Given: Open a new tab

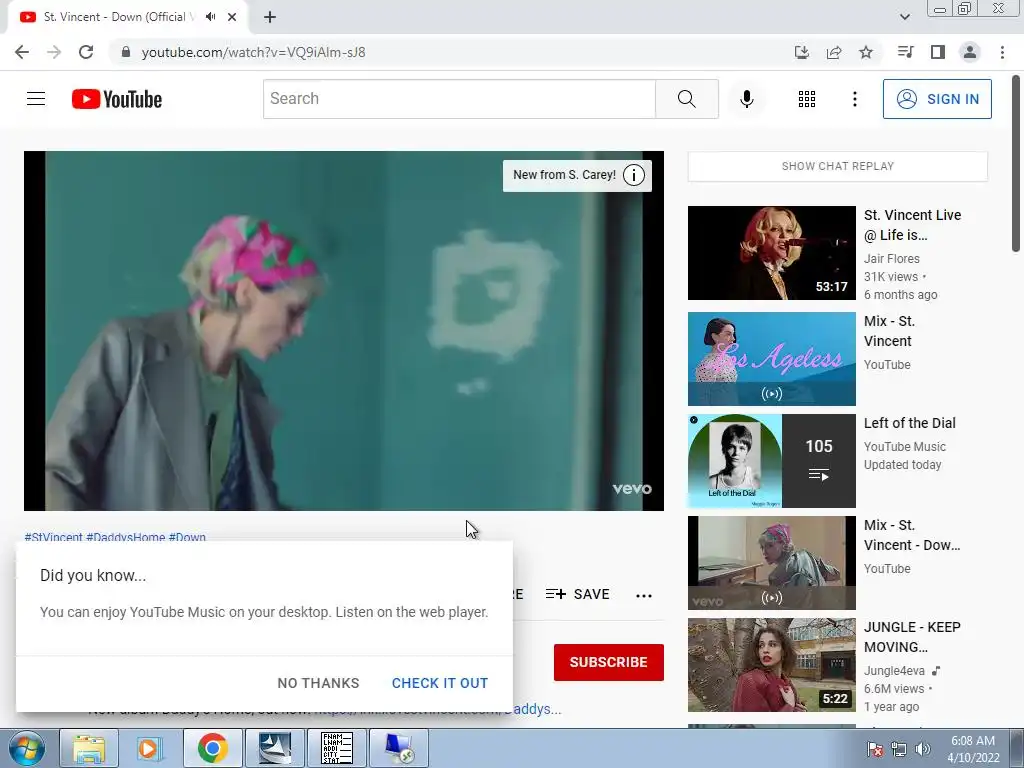Looking at the screenshot, I should (270, 17).
